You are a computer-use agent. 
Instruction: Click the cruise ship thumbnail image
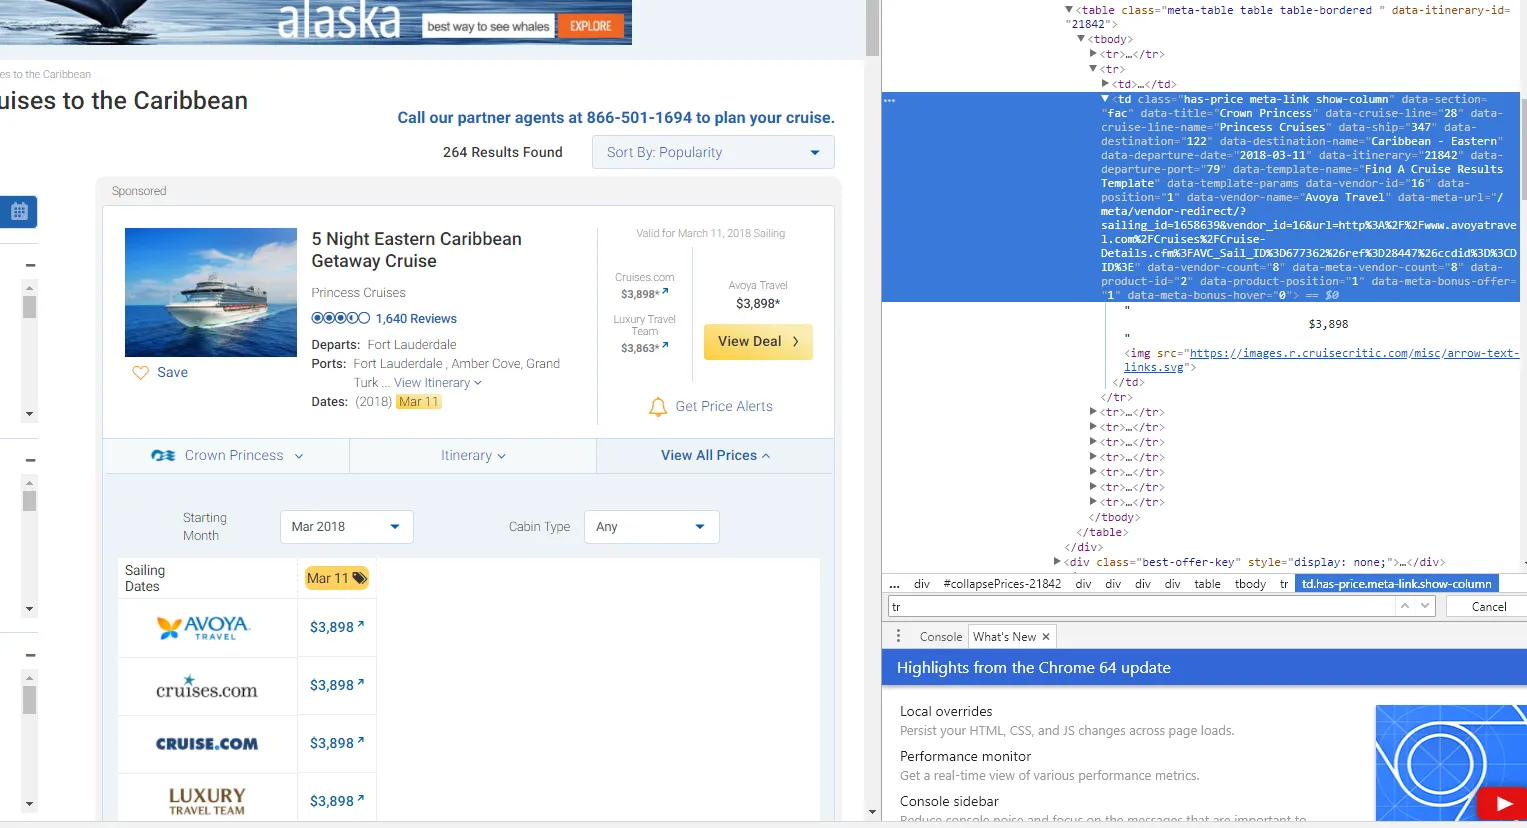[211, 292]
